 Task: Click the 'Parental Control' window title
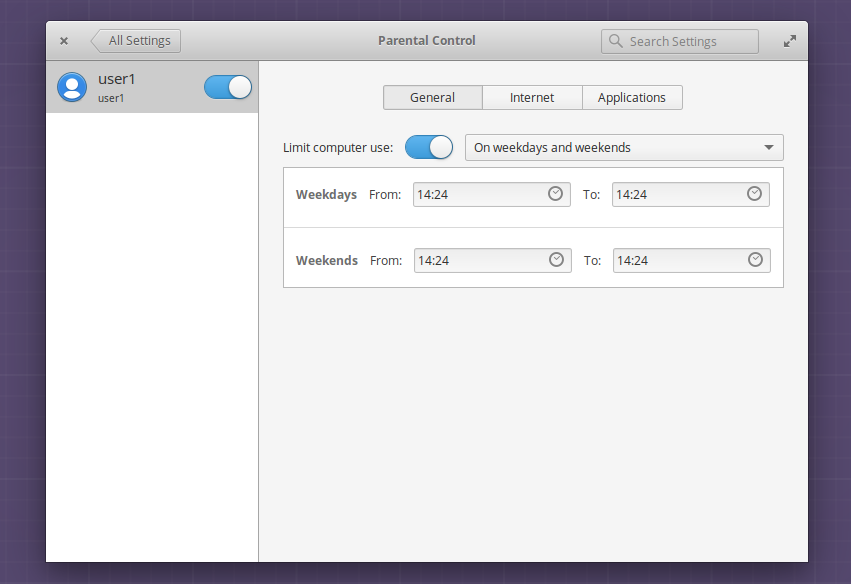tap(427, 41)
